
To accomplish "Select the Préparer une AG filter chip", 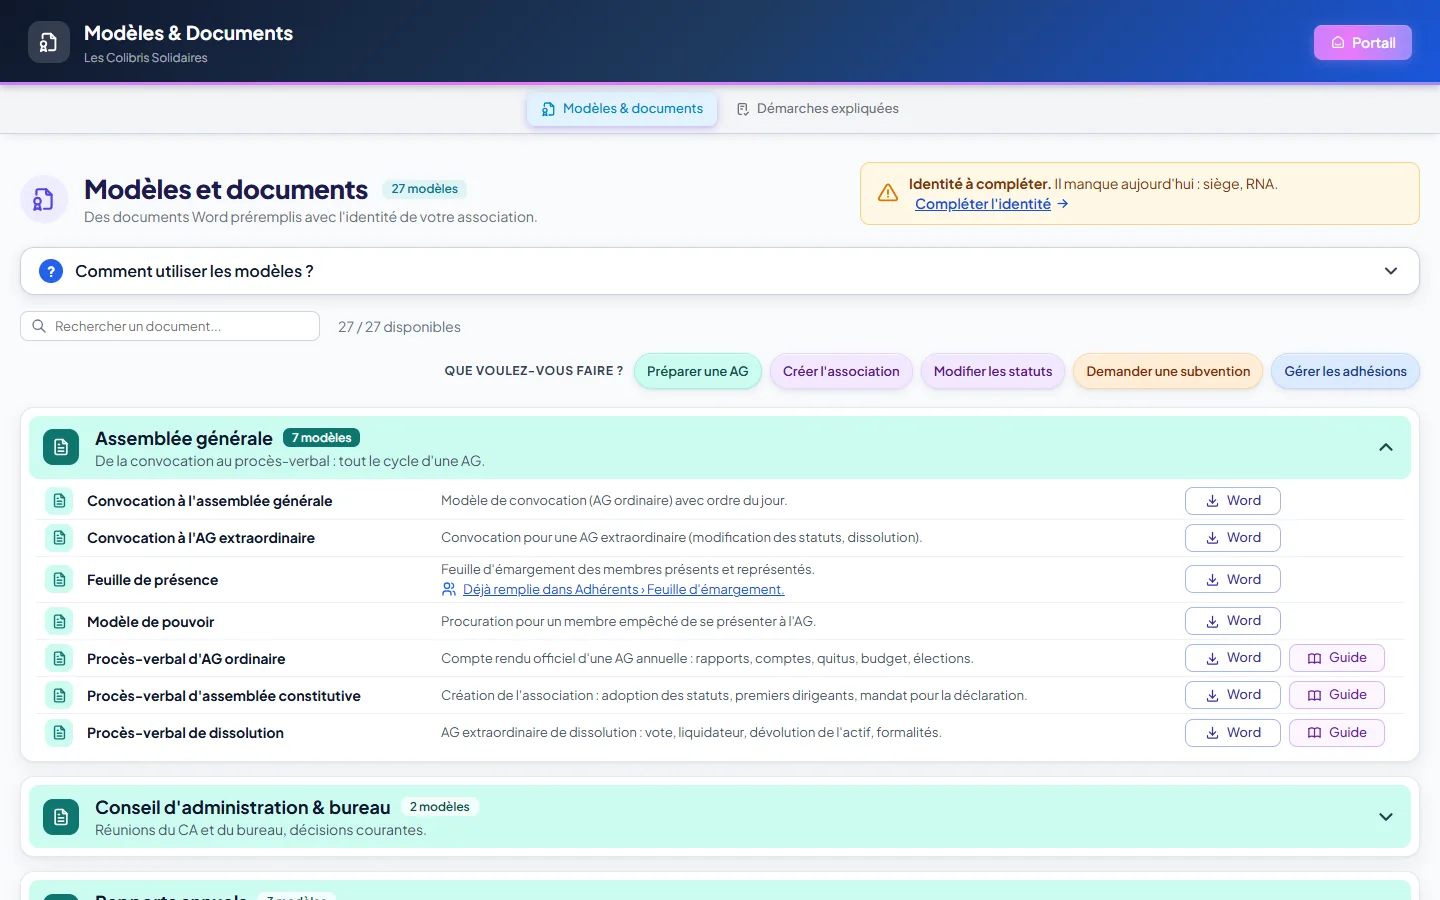I will click(x=698, y=371).
